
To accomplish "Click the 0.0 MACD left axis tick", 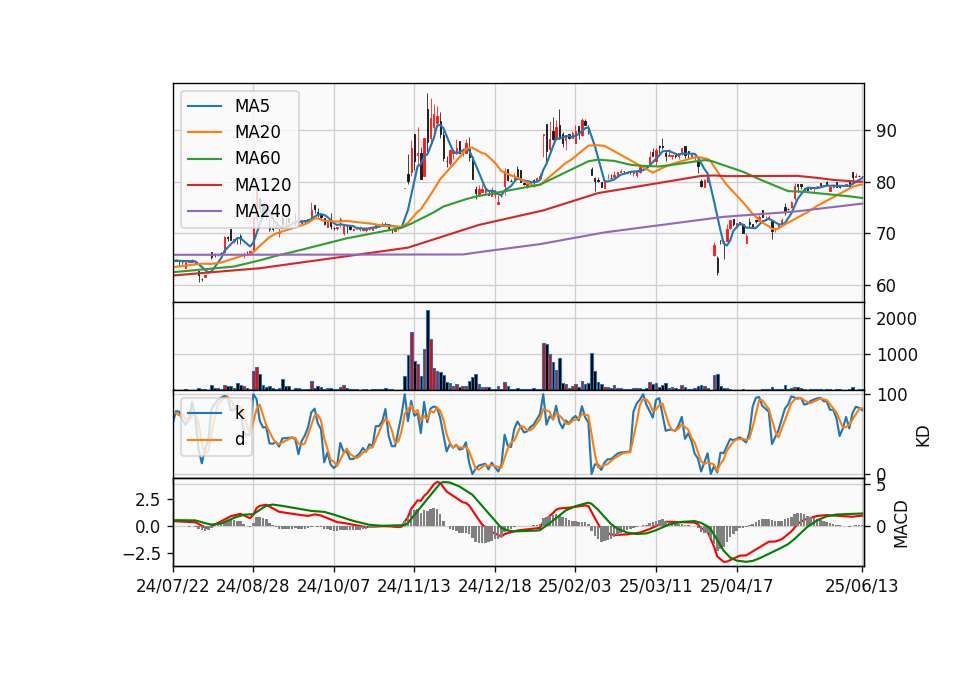I will click(147, 527).
